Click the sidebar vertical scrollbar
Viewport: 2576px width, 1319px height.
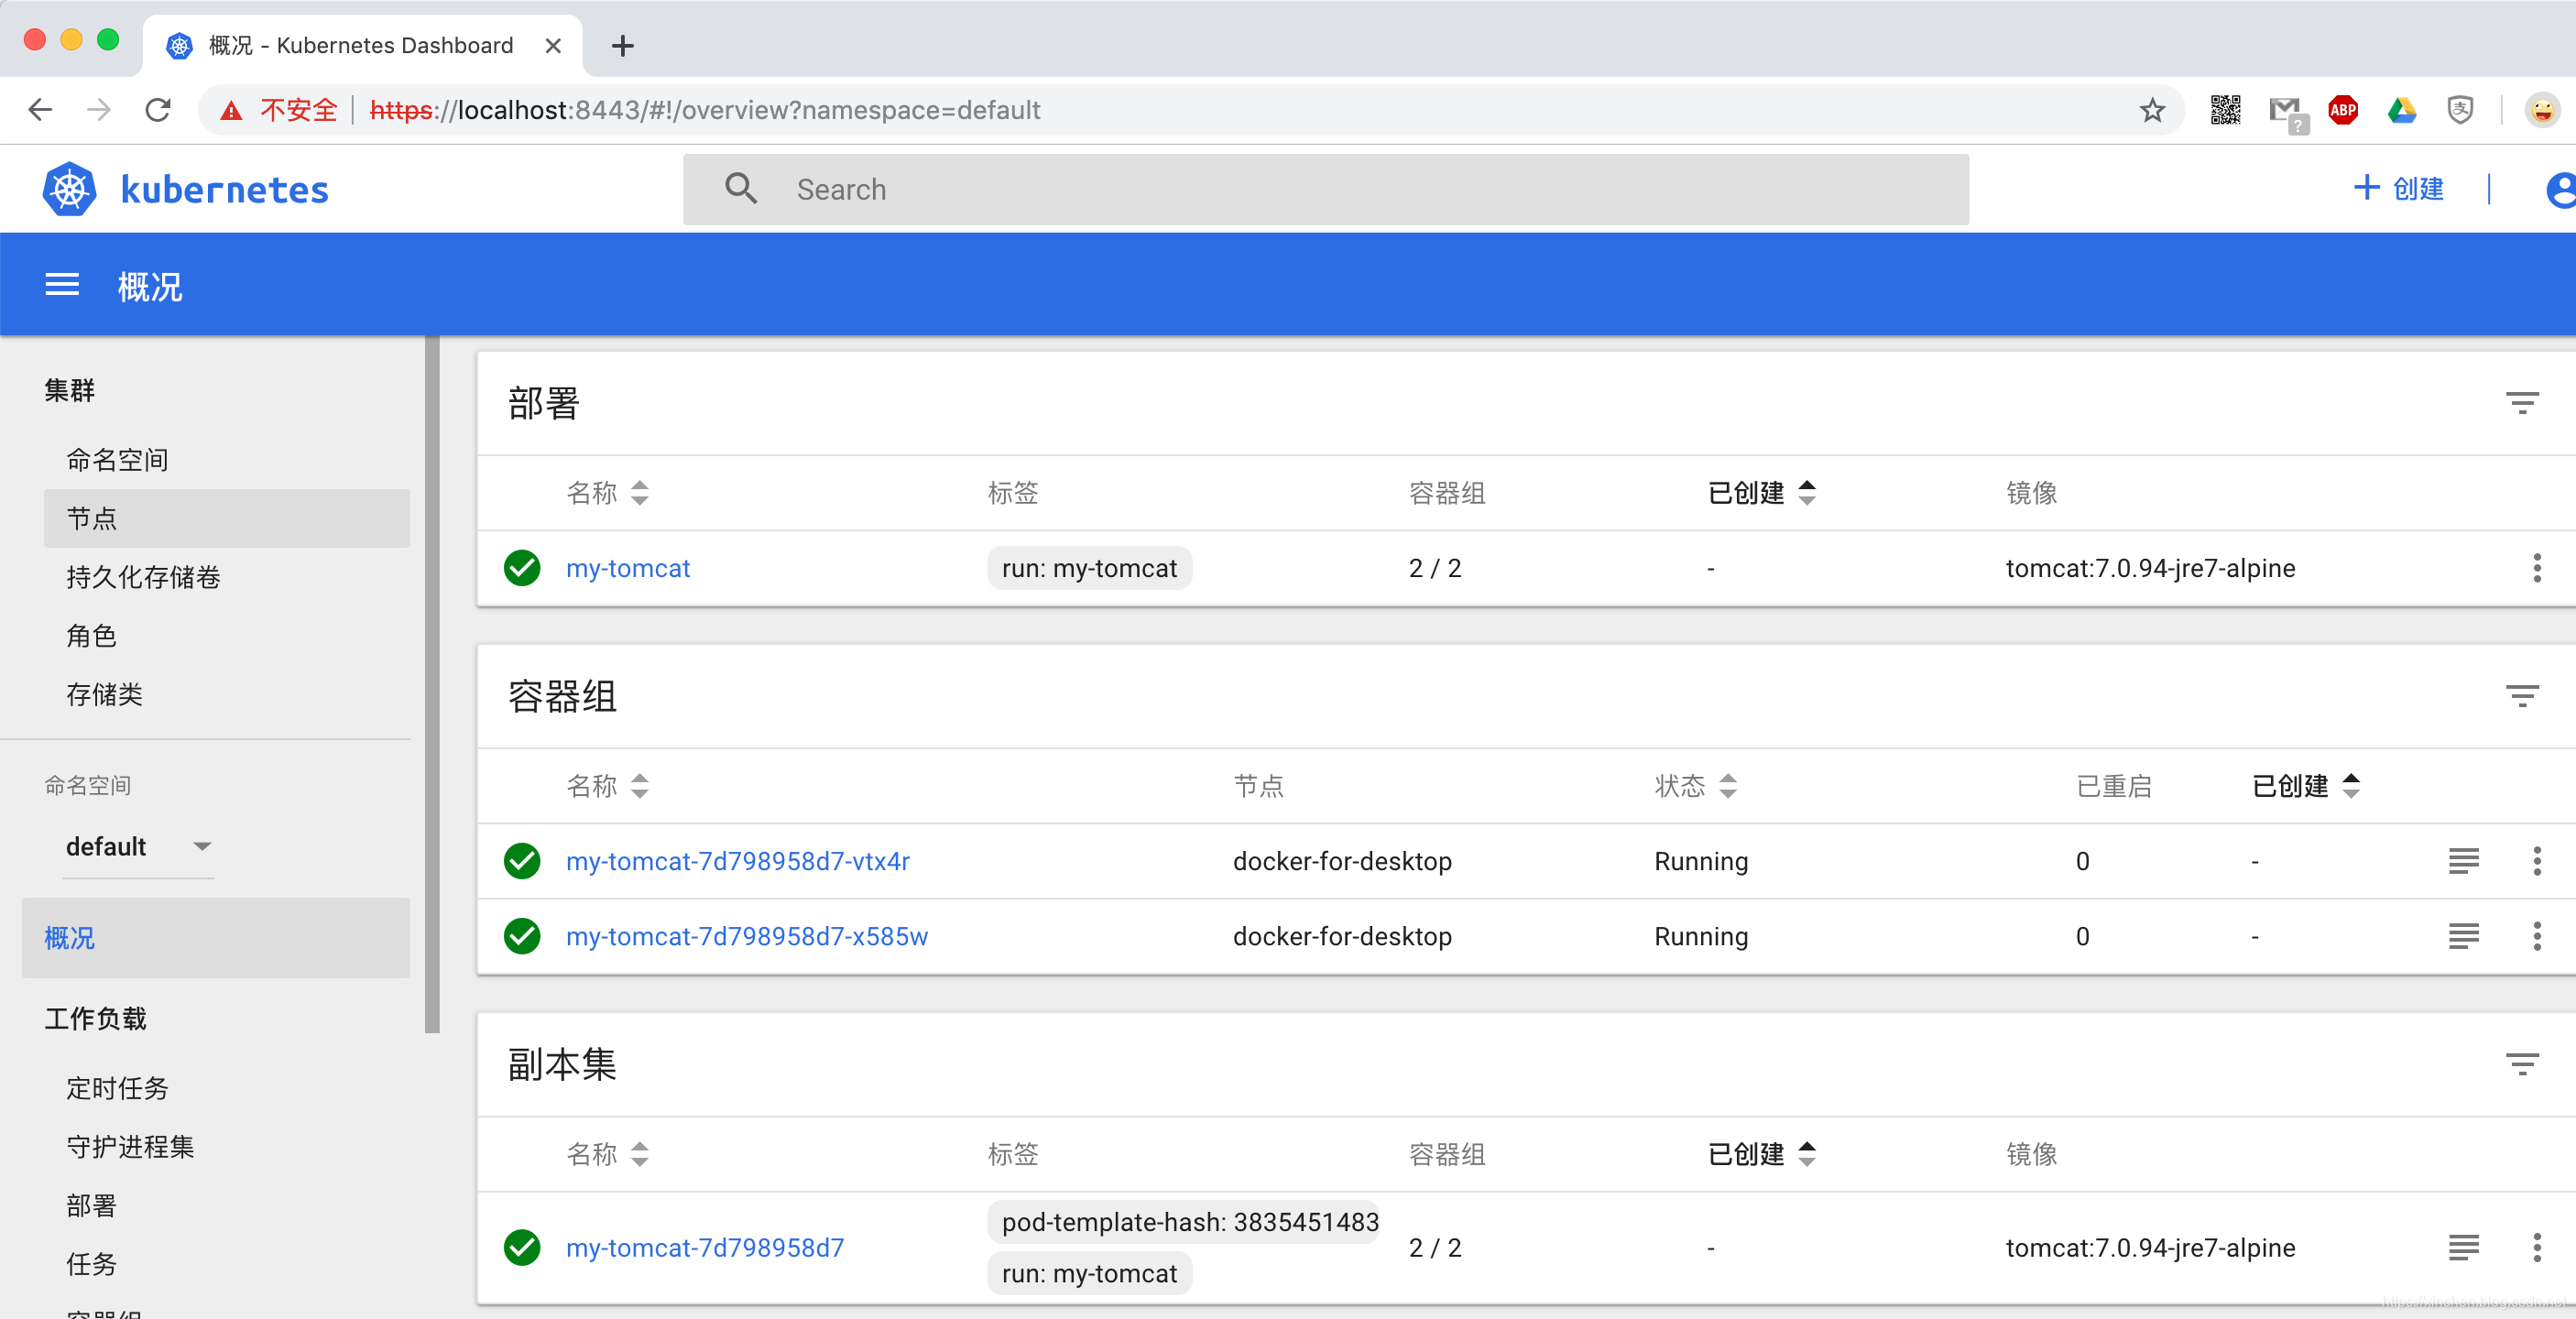432,684
